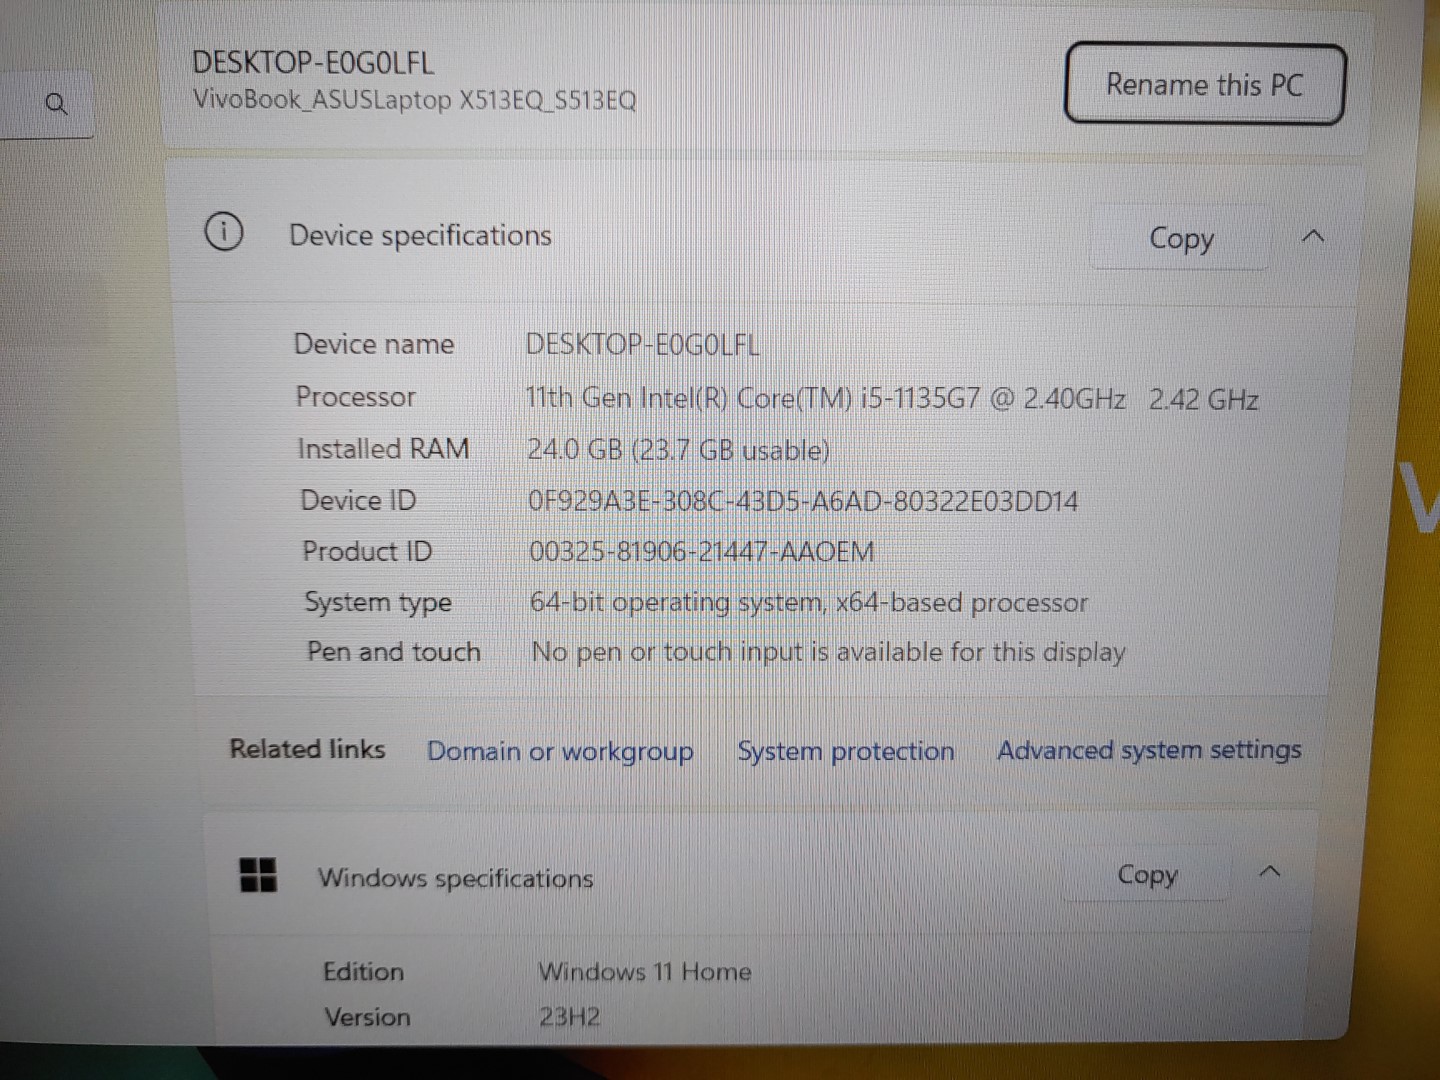Select the Windows 11 Home edition value
The image size is (1440, 1080).
point(645,971)
